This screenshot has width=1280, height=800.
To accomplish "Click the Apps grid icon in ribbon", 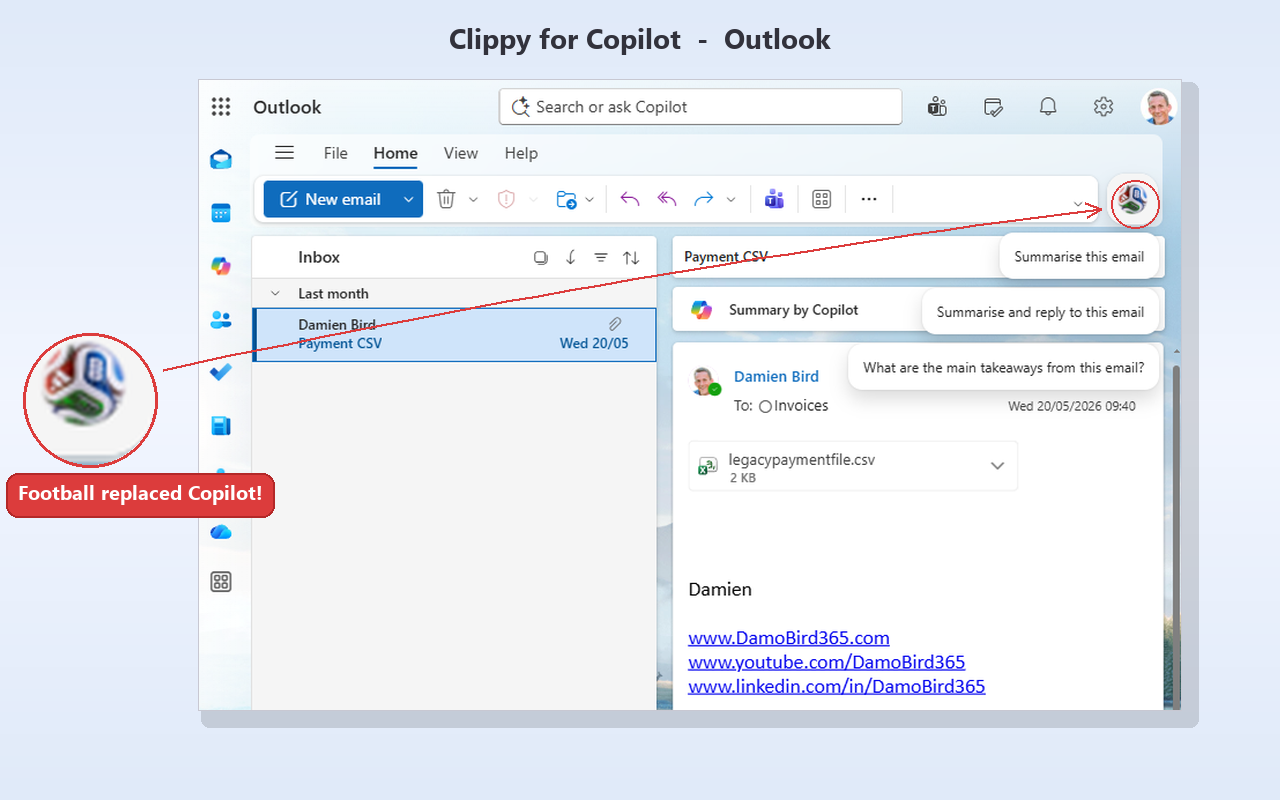I will point(822,199).
